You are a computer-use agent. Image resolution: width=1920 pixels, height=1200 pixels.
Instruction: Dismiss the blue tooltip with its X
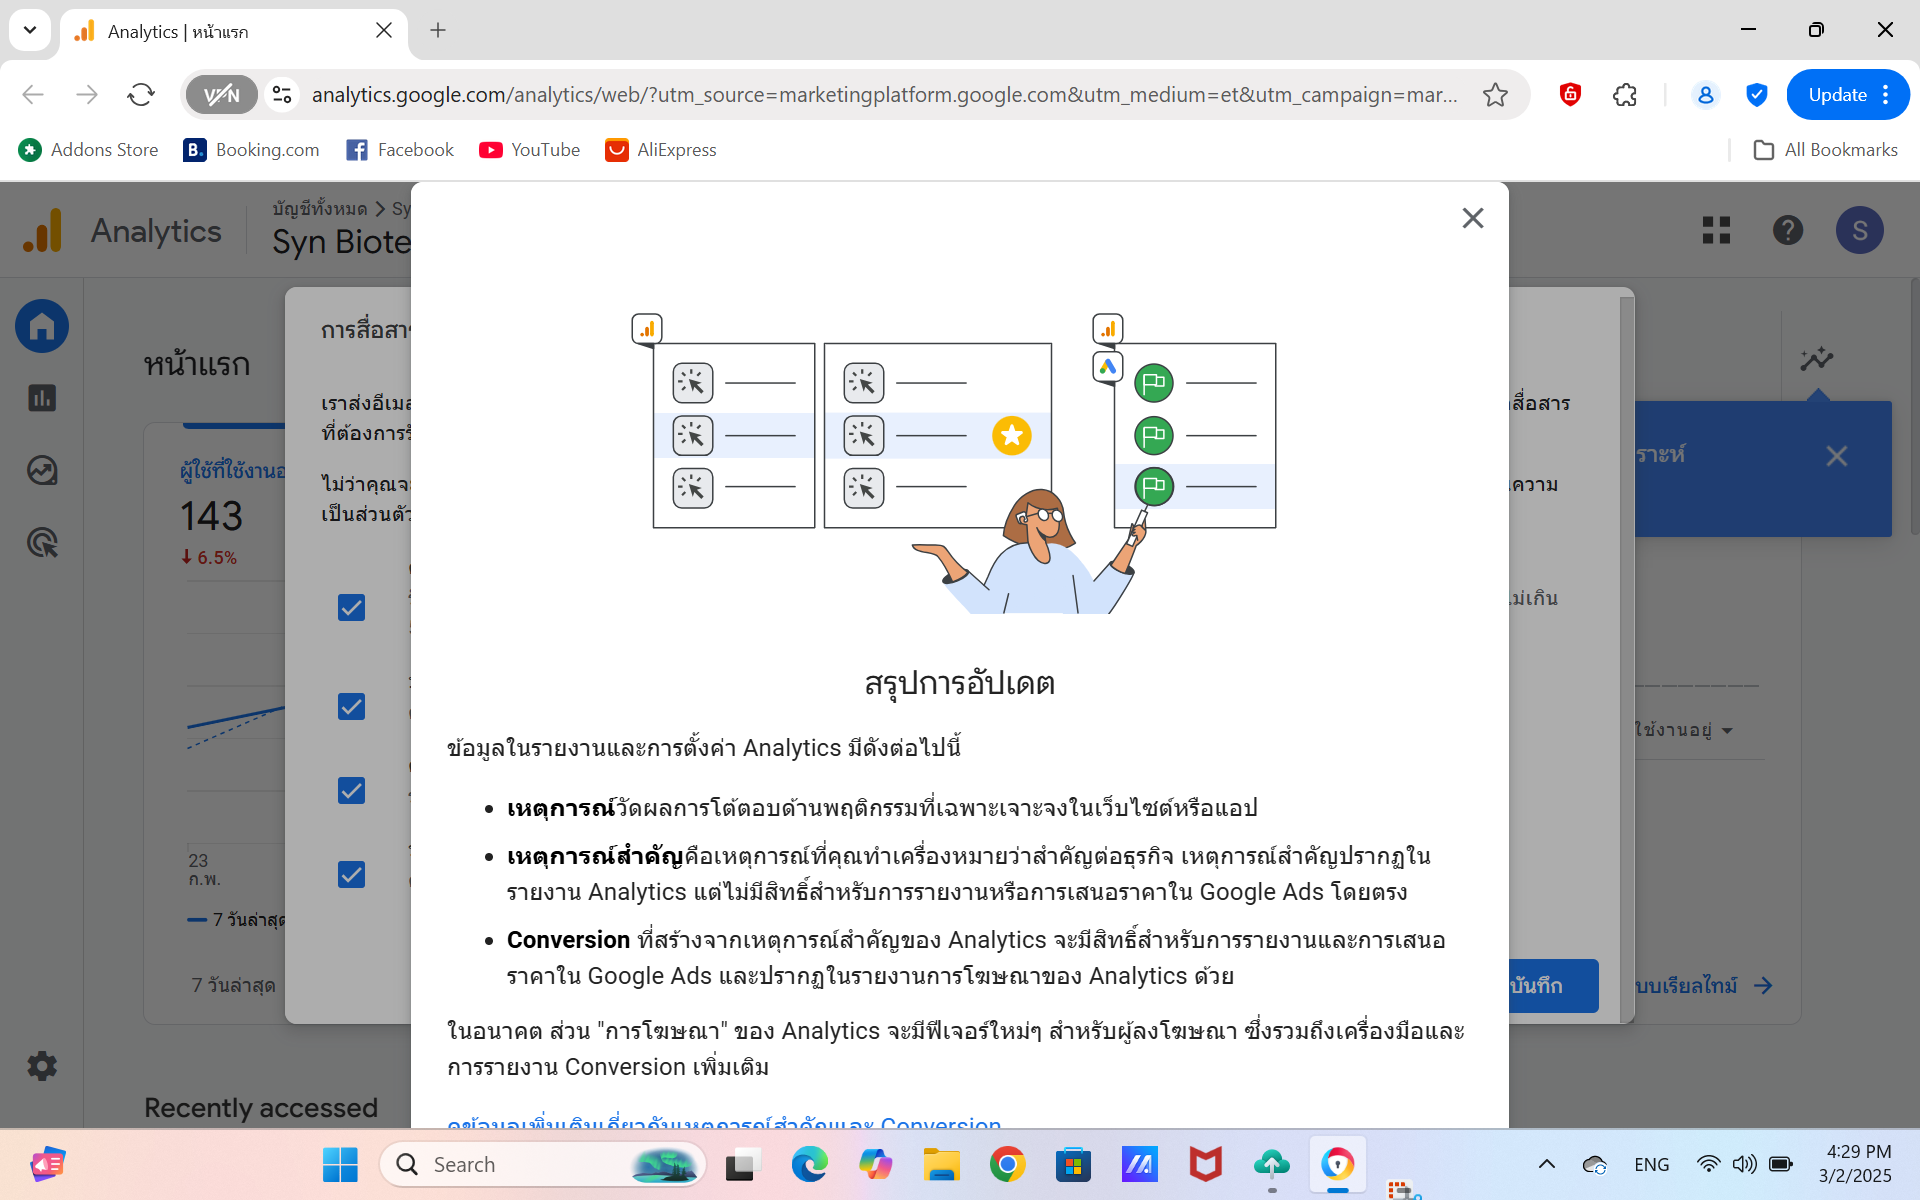1837,456
